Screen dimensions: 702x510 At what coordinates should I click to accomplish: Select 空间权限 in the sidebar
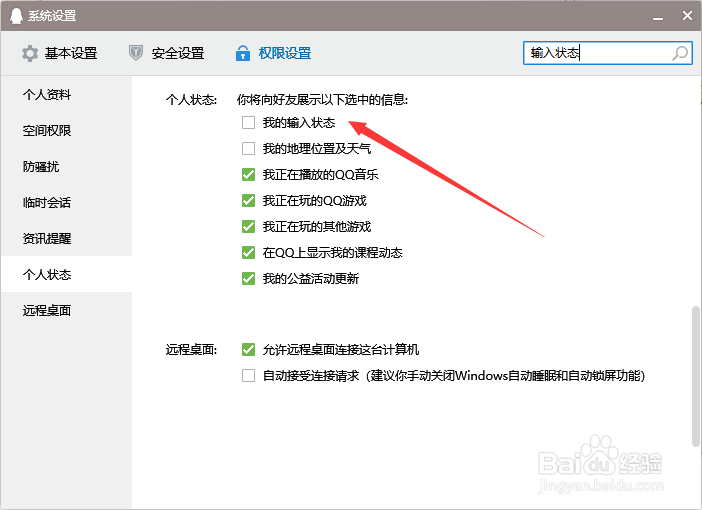[x=66, y=130]
